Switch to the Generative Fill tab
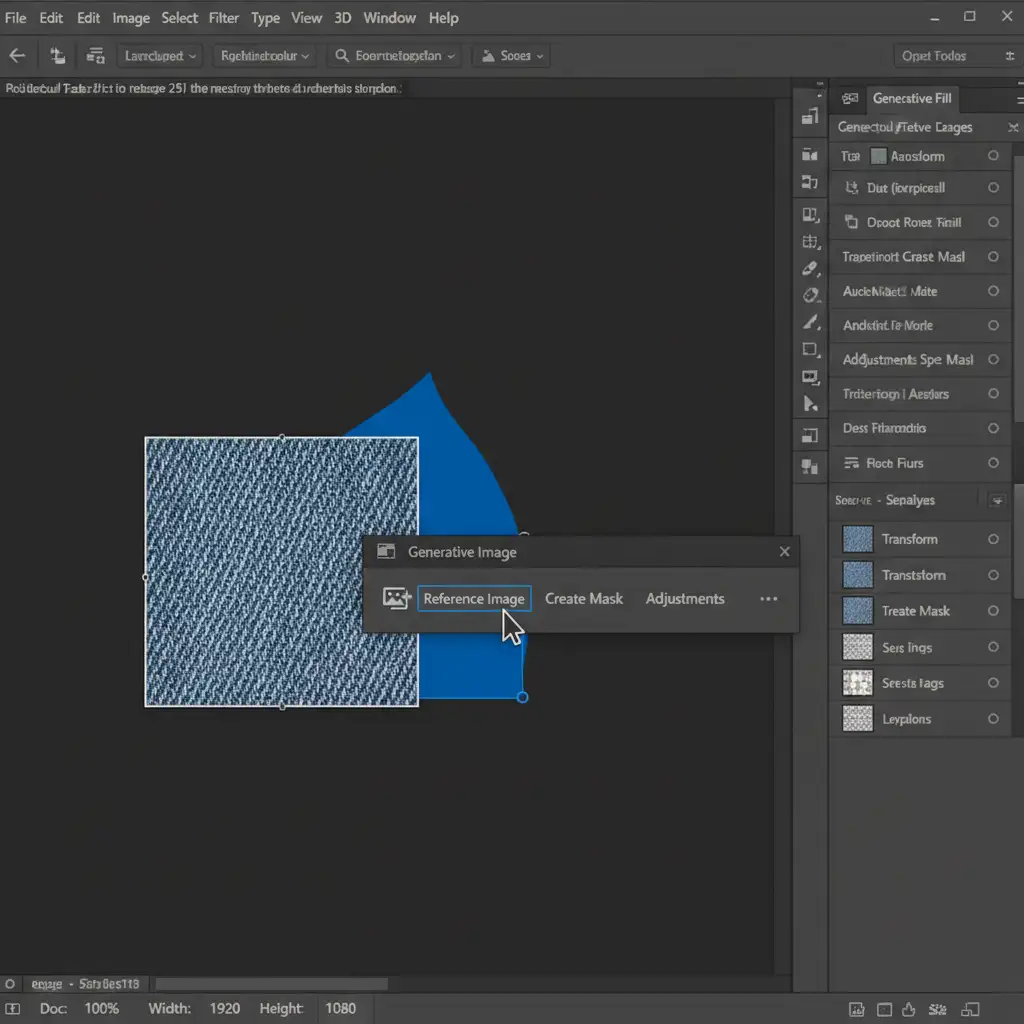The width and height of the screenshot is (1024, 1024). point(911,98)
